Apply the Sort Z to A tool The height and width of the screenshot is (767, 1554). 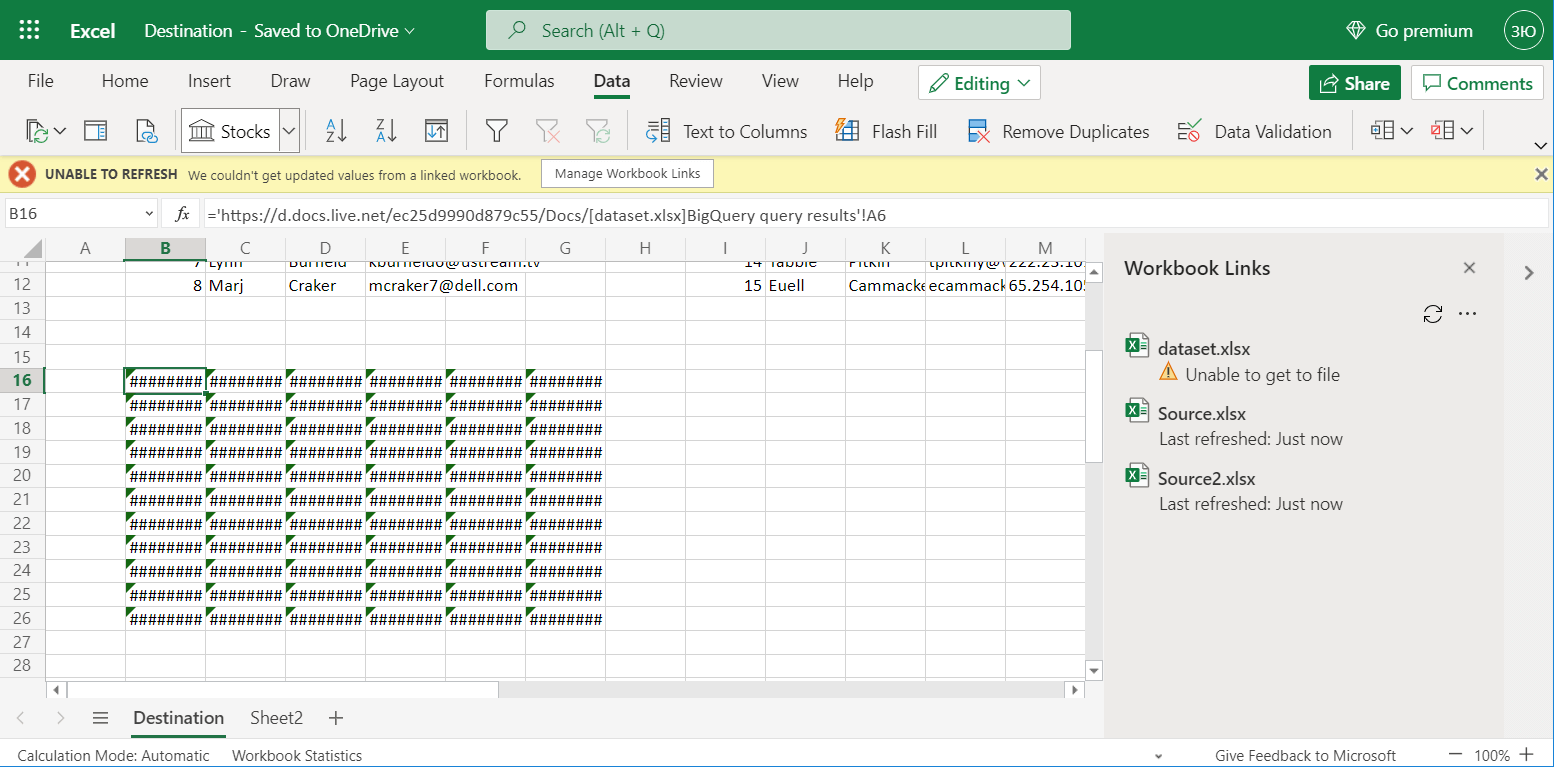[385, 130]
